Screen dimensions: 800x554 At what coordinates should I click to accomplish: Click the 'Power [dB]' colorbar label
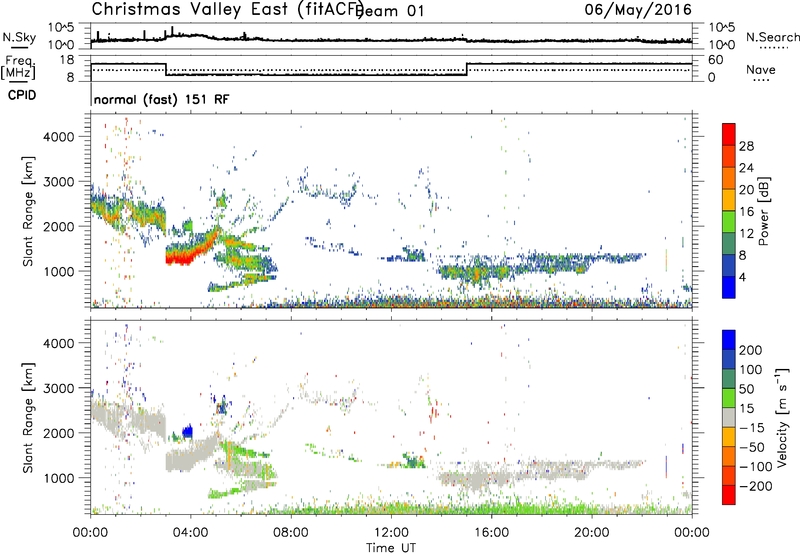coord(763,211)
